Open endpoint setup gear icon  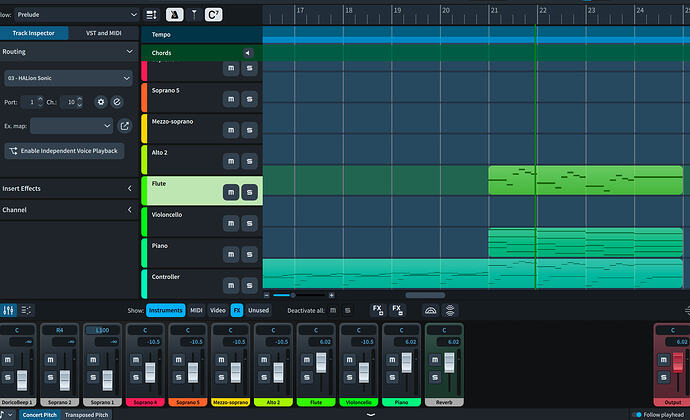[x=100, y=102]
